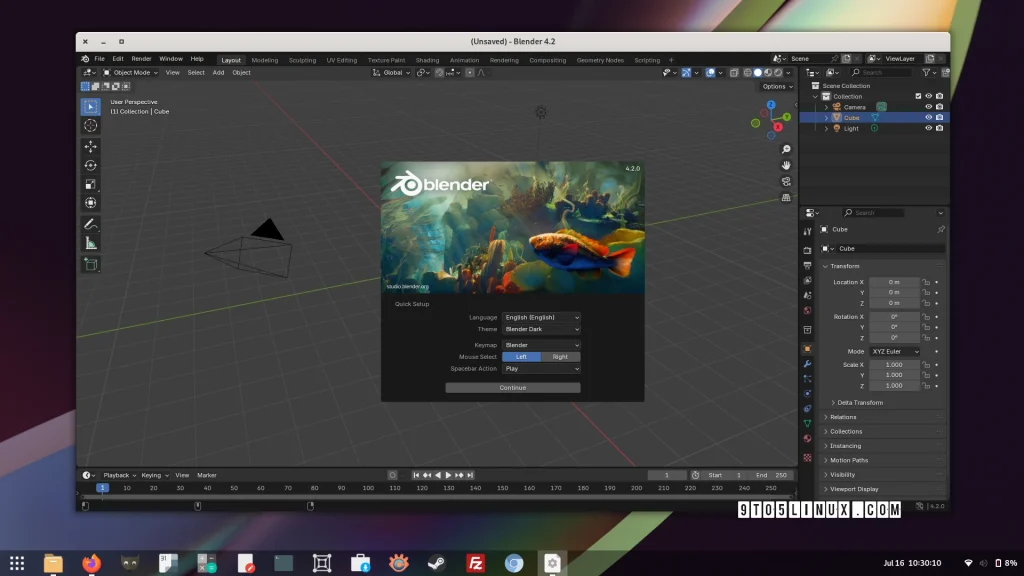Activate the Measure tool
Viewport: 1024px width, 576px height.
tap(91, 243)
